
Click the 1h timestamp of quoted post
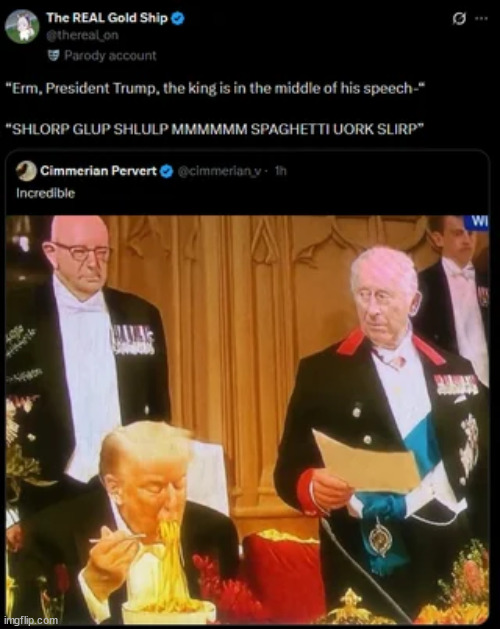[280, 171]
